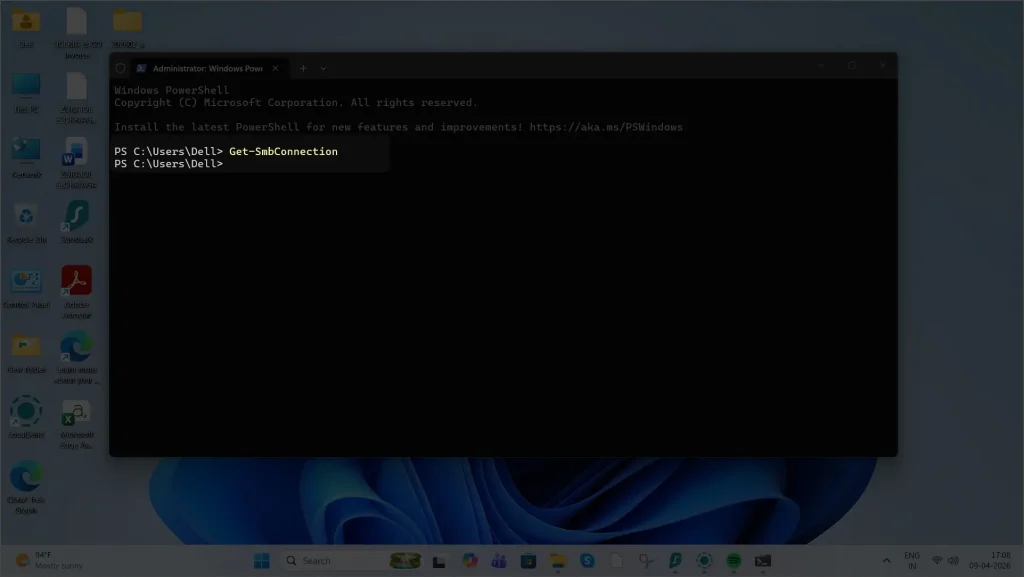Launch Skype from the taskbar

point(587,560)
